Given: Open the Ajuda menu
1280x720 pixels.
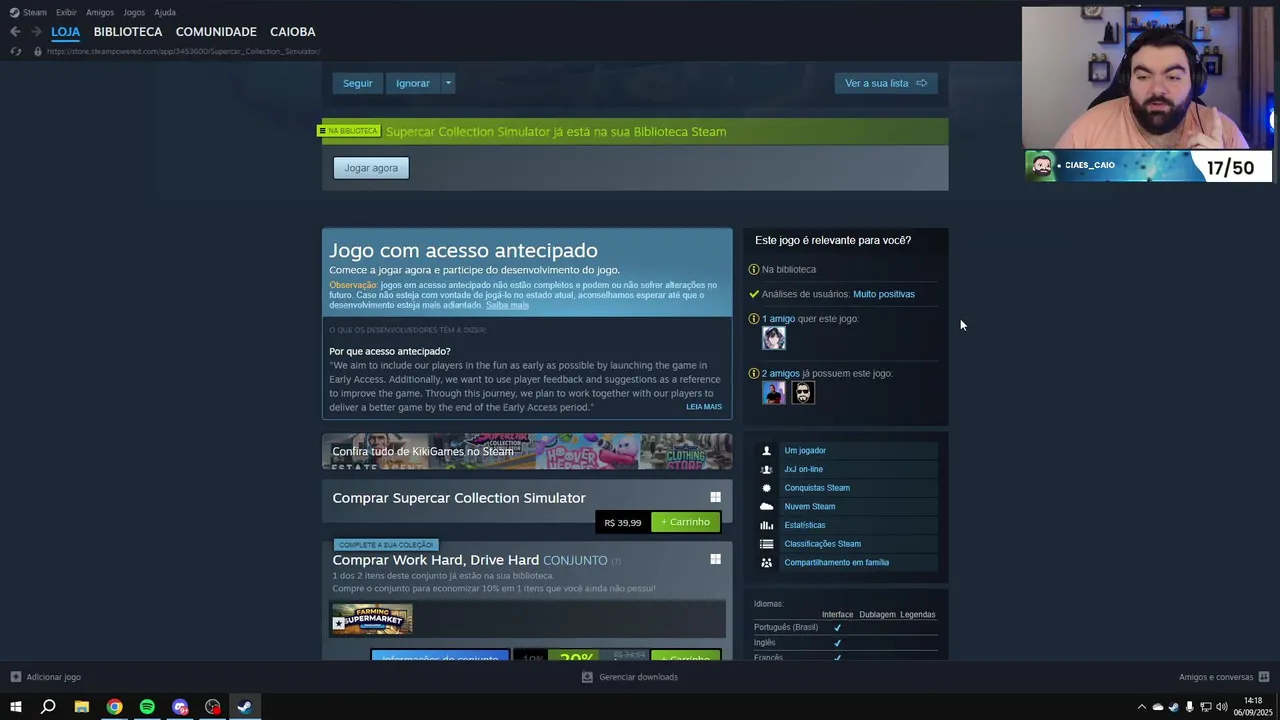Looking at the screenshot, I should 165,12.
